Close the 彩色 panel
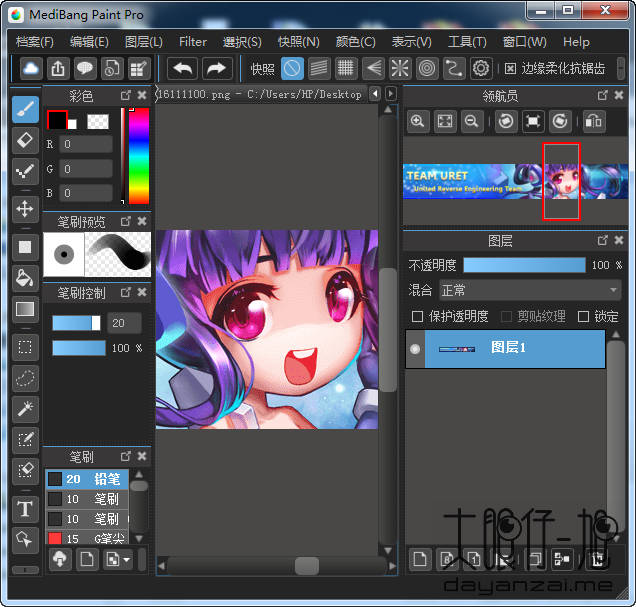The width and height of the screenshot is (636, 607). click(142, 95)
